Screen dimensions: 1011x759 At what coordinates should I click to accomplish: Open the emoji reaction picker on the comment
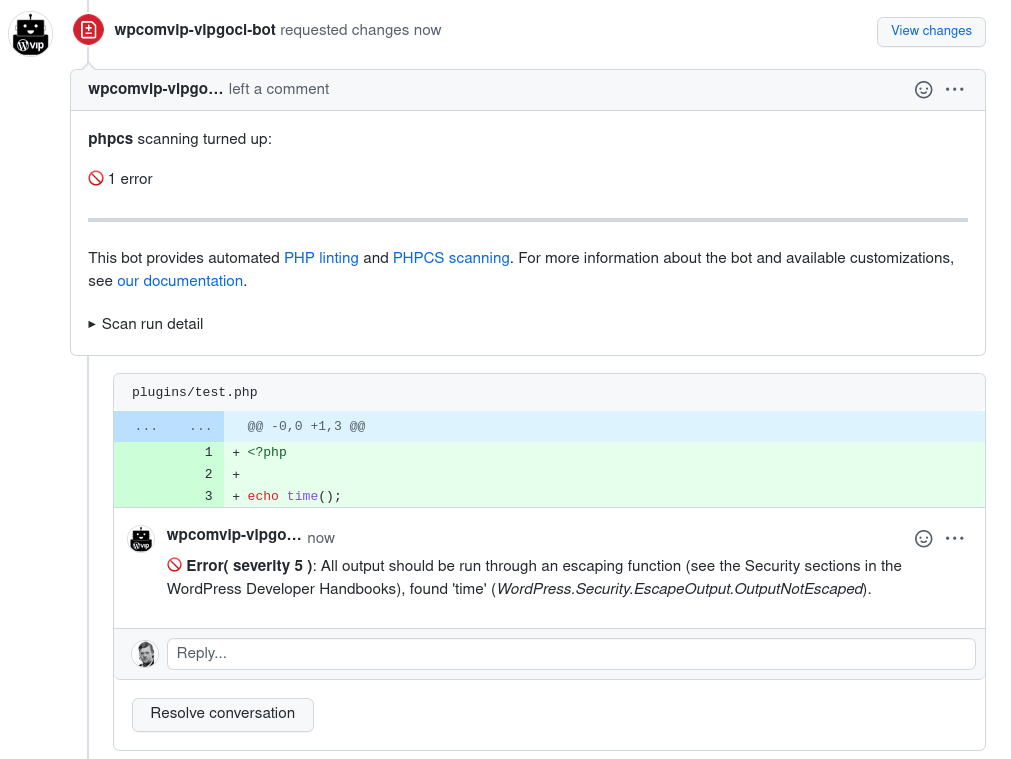[x=922, y=89]
